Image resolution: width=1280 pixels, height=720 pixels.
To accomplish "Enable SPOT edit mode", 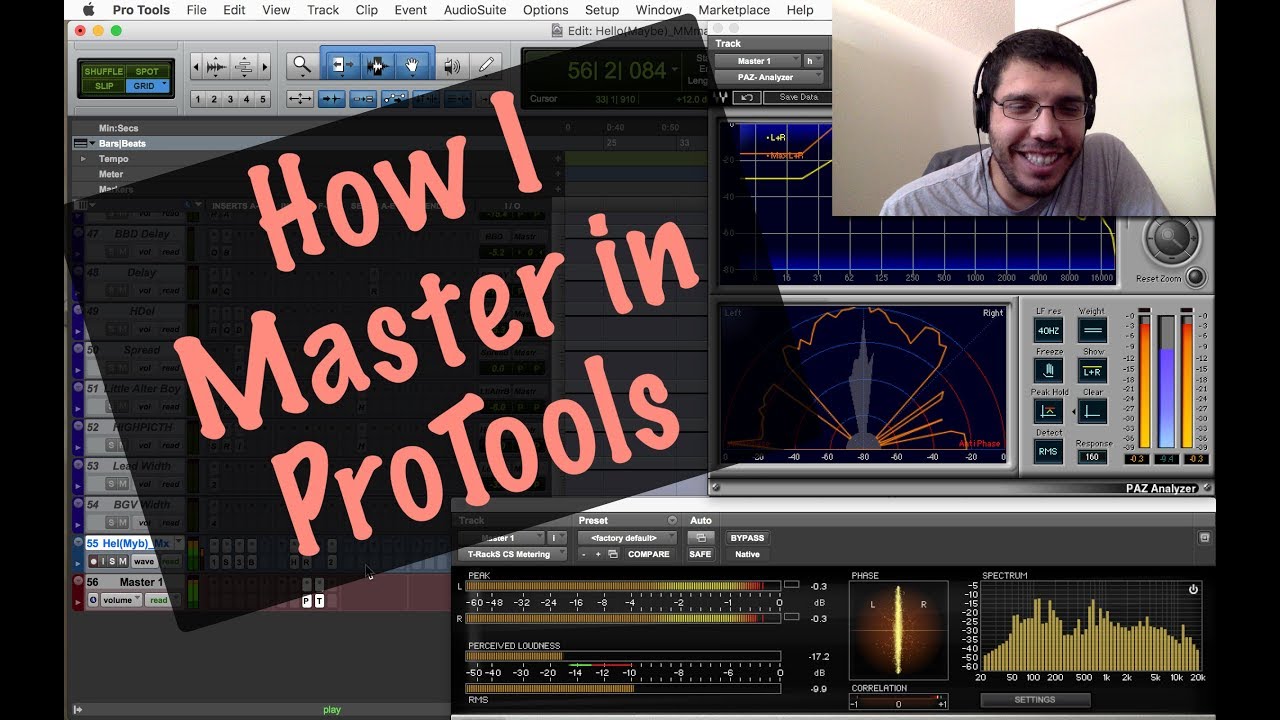I will click(147, 72).
